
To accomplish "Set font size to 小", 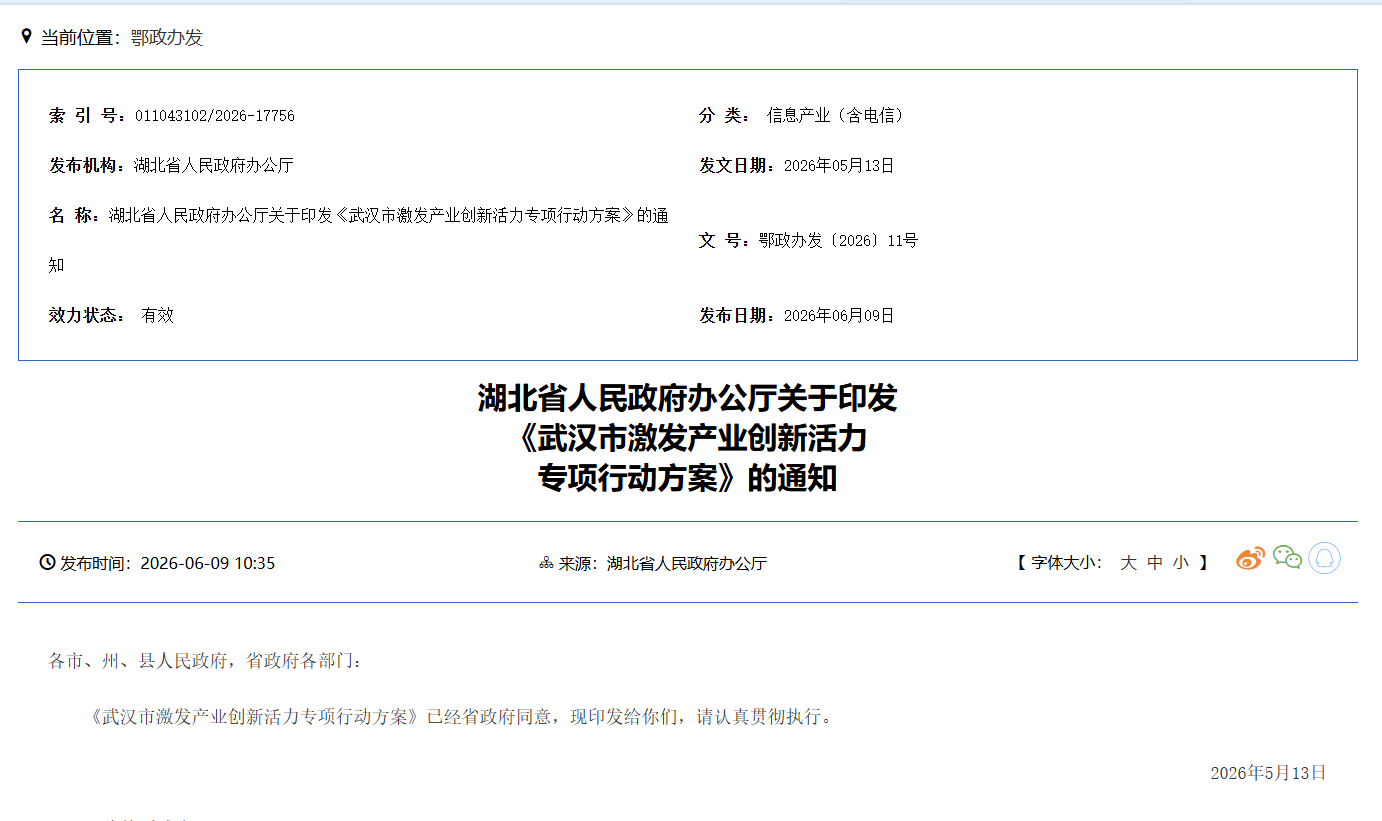I will click(1181, 563).
